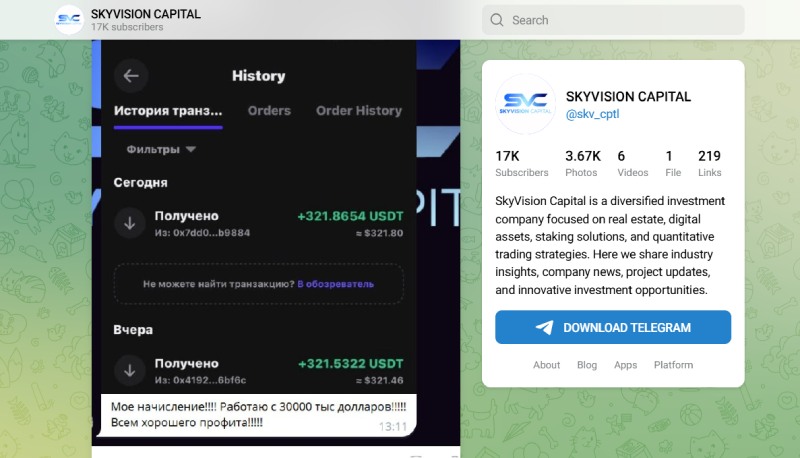Open the About footer link

coord(546,365)
